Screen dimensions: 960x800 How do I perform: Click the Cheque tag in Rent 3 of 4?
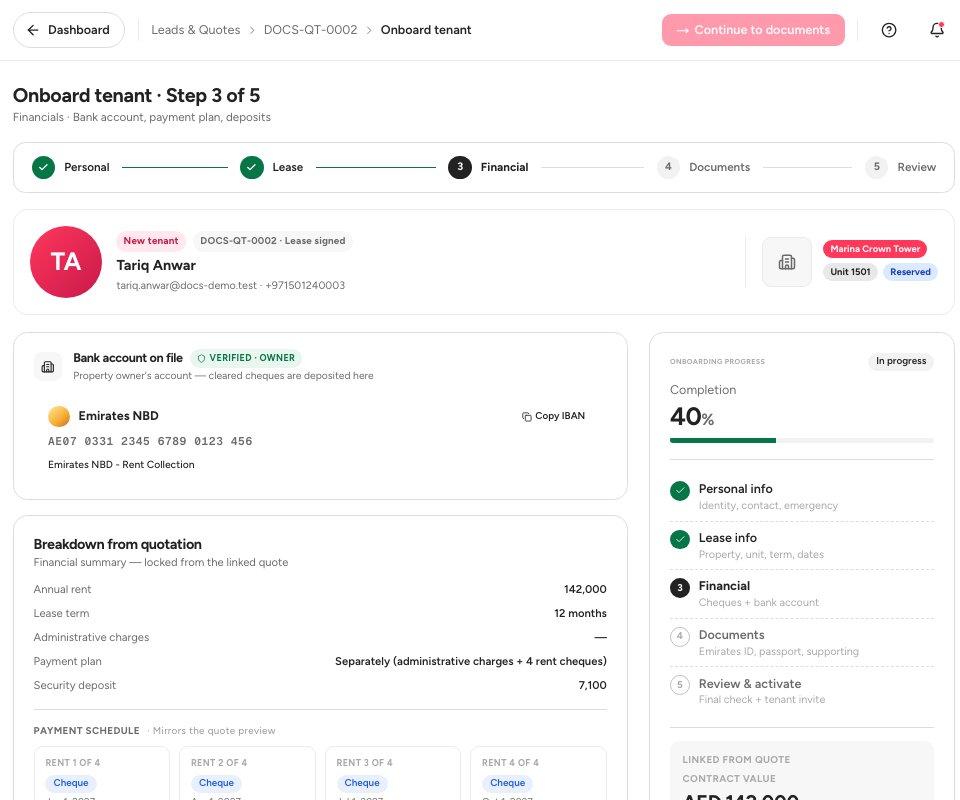tap(362, 783)
